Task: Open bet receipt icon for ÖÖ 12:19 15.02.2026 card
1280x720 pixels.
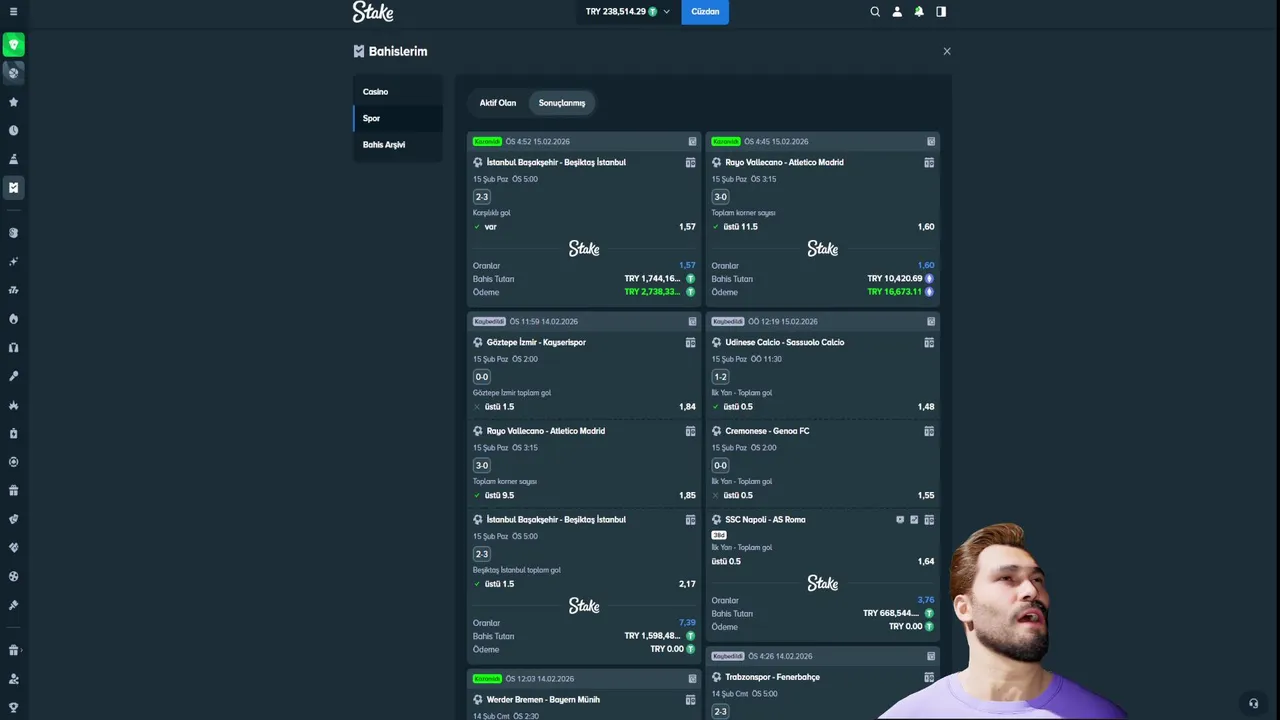Action: (931, 321)
